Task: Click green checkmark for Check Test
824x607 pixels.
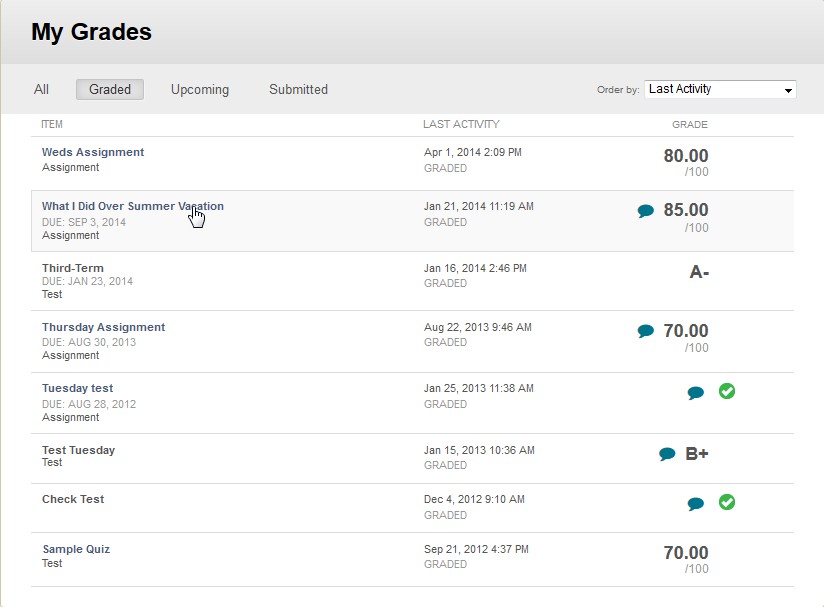Action: click(727, 502)
